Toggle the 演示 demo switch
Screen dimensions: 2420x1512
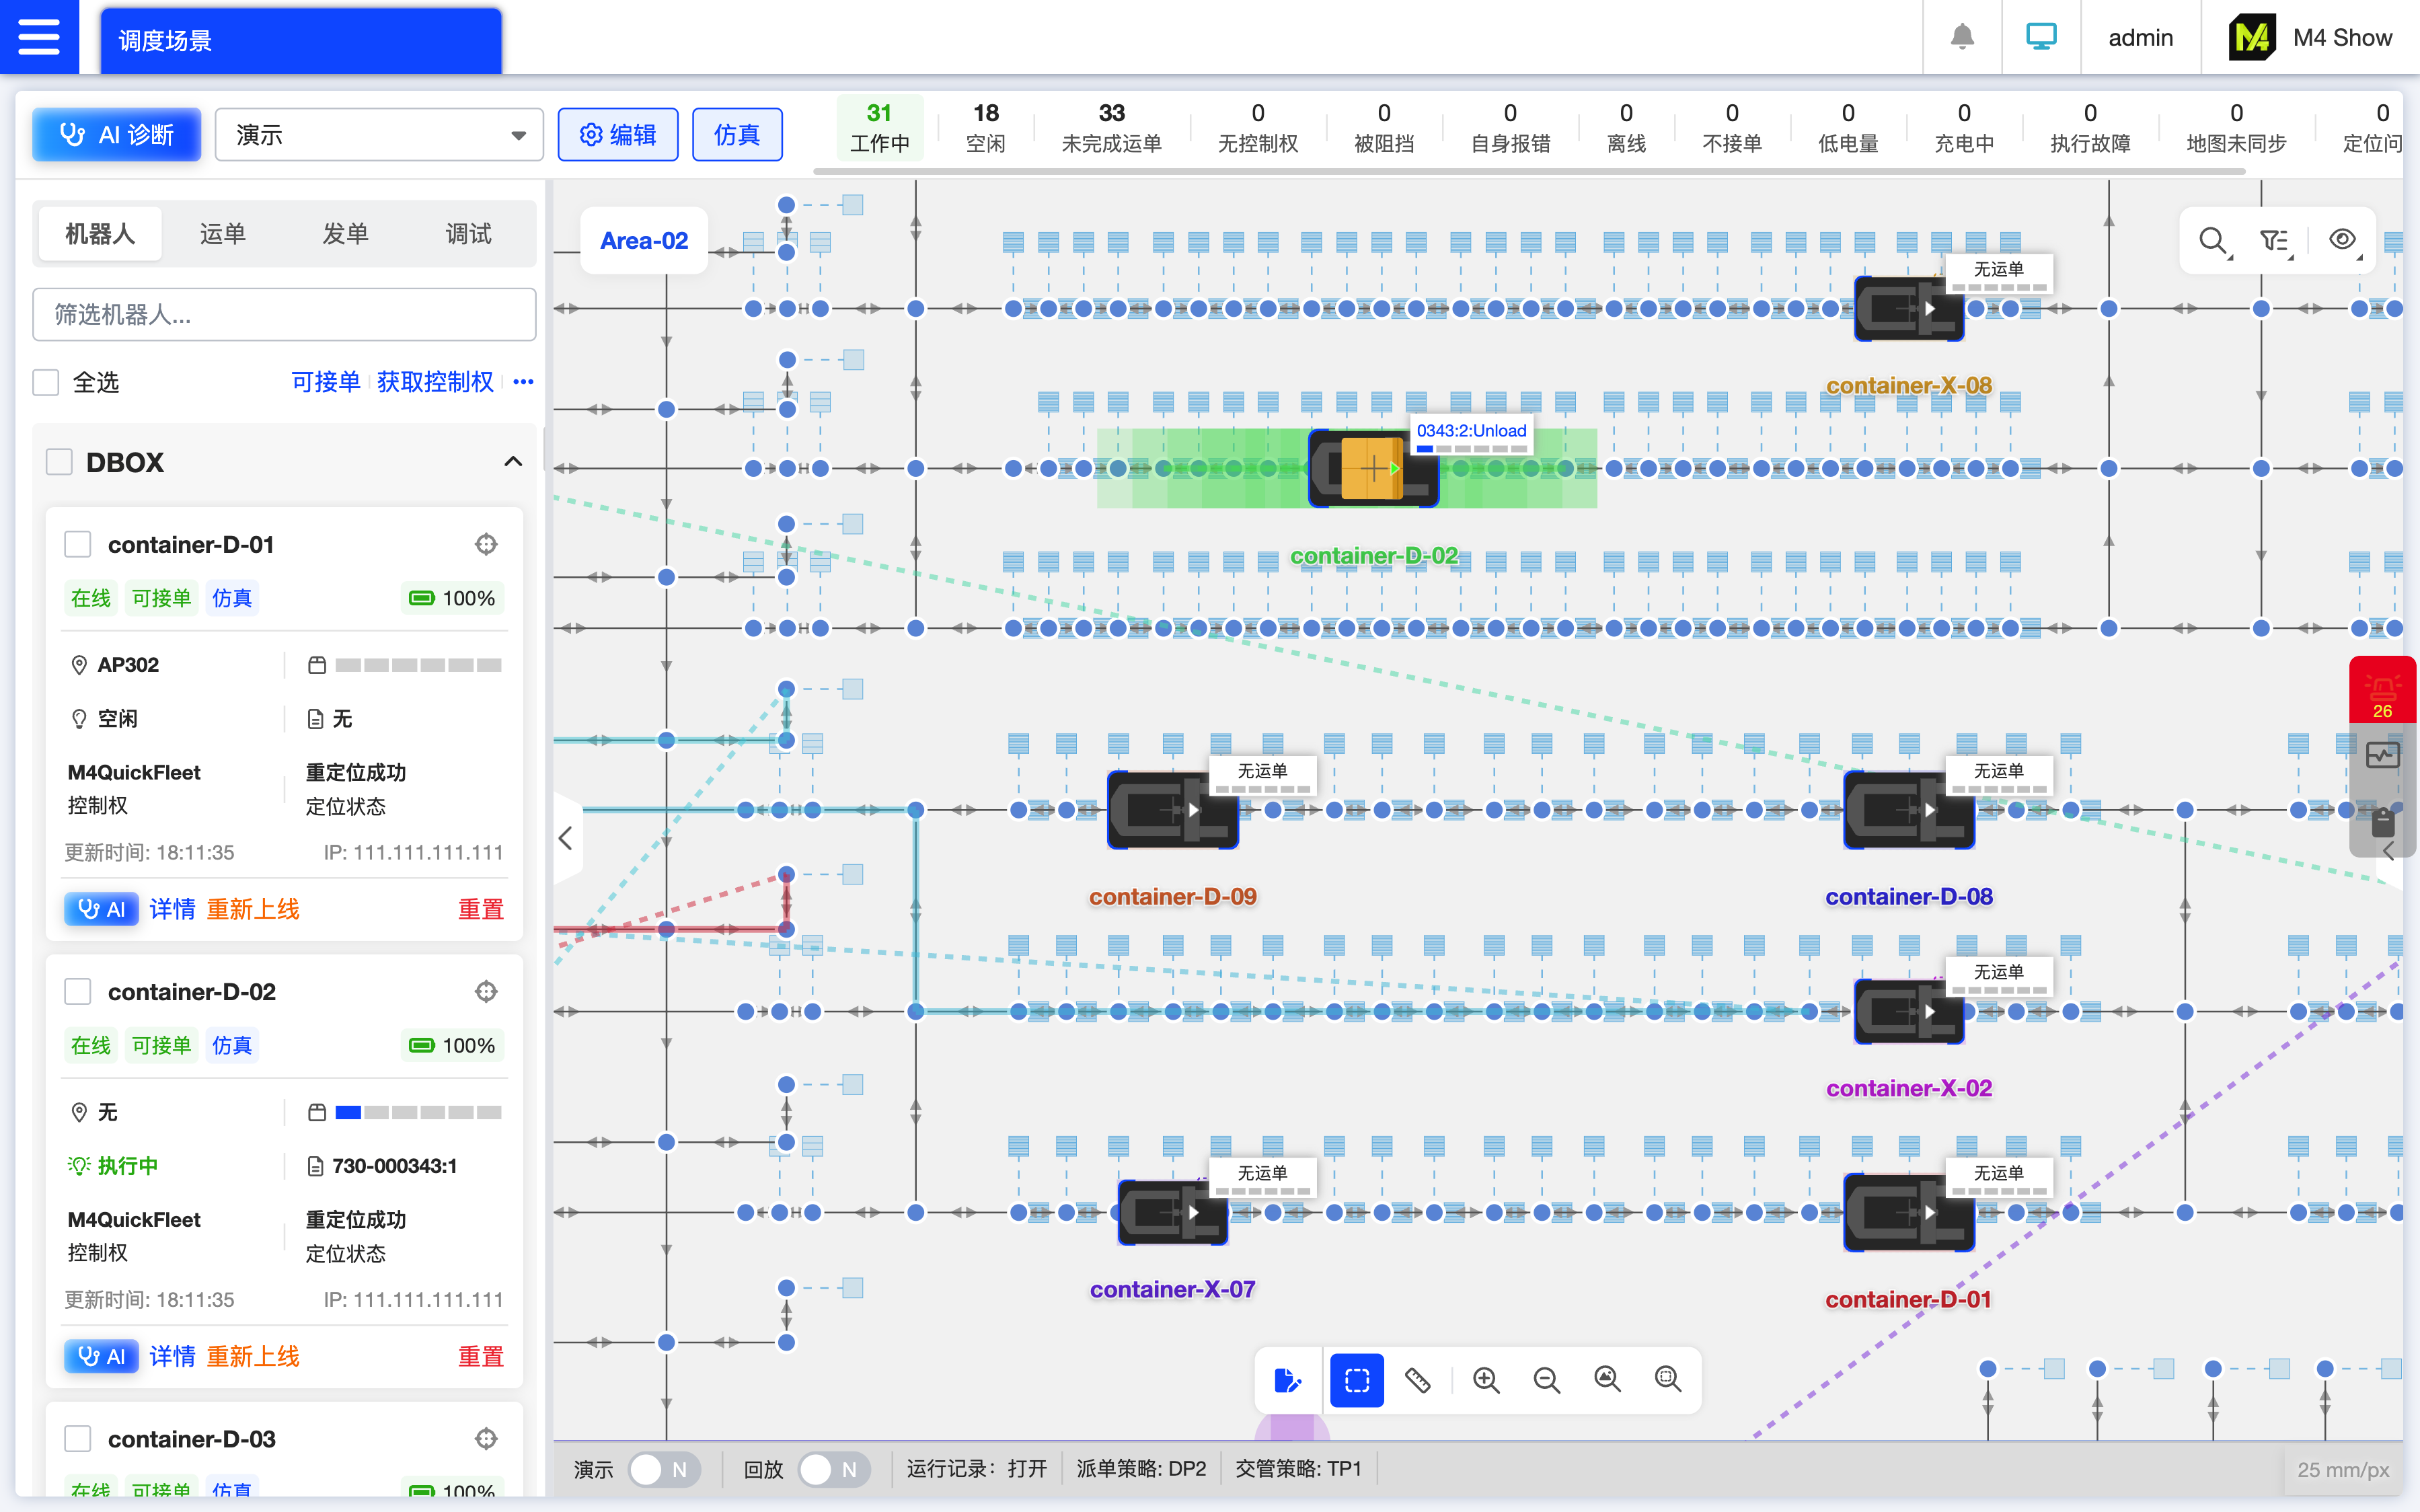coord(663,1469)
